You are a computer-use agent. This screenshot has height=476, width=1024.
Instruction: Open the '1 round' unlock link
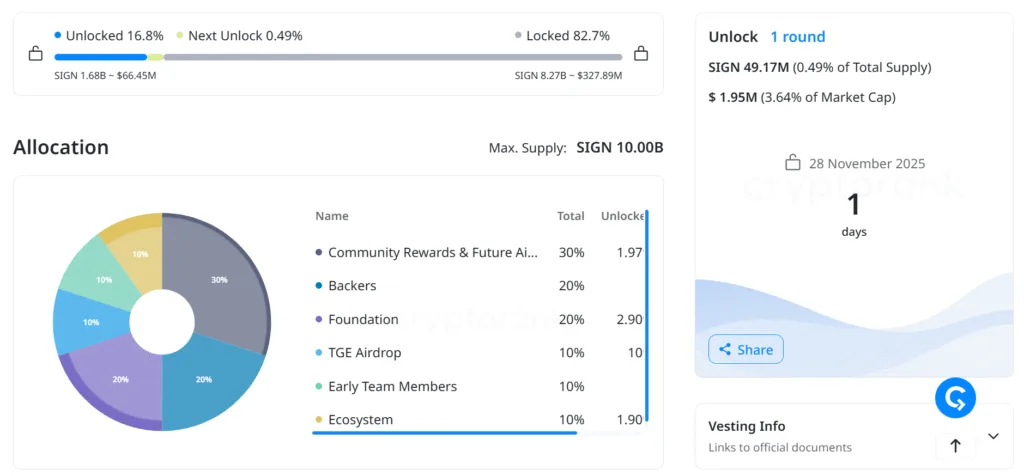point(797,37)
